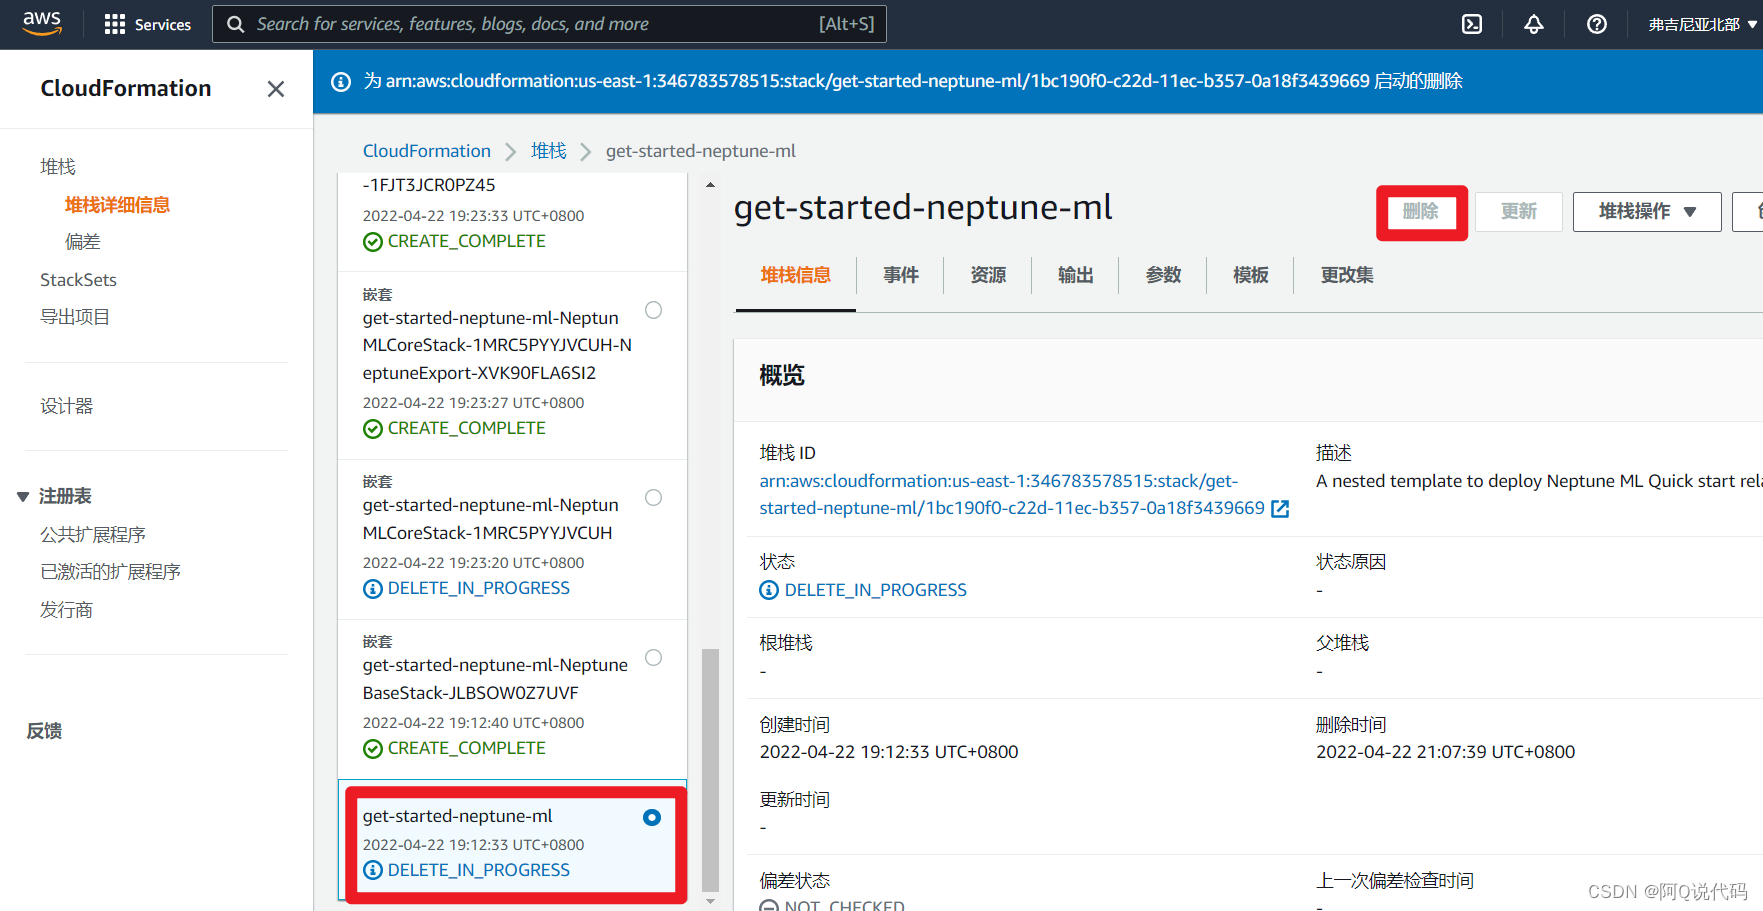This screenshot has height=911, width=1763.
Task: Click check icon of NeptuneExport CREATE_COMPLETE status
Action: pyautogui.click(x=373, y=429)
